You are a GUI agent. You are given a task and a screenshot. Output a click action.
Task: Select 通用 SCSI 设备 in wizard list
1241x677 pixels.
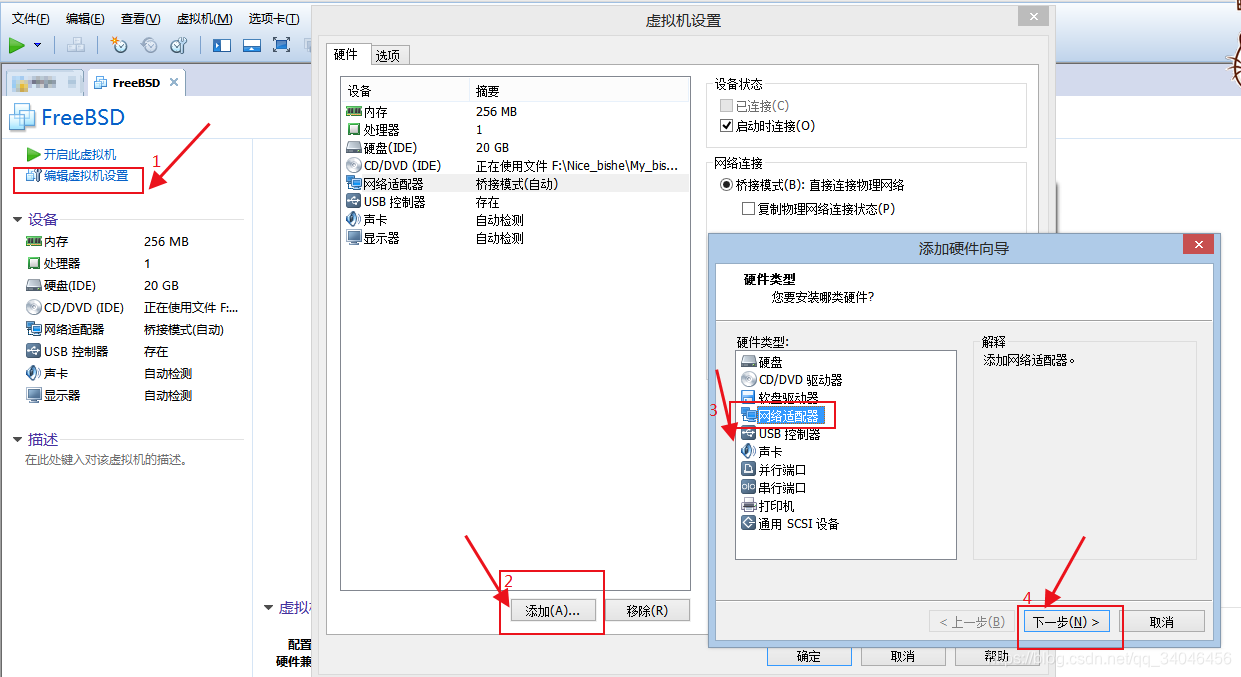pyautogui.click(x=790, y=524)
